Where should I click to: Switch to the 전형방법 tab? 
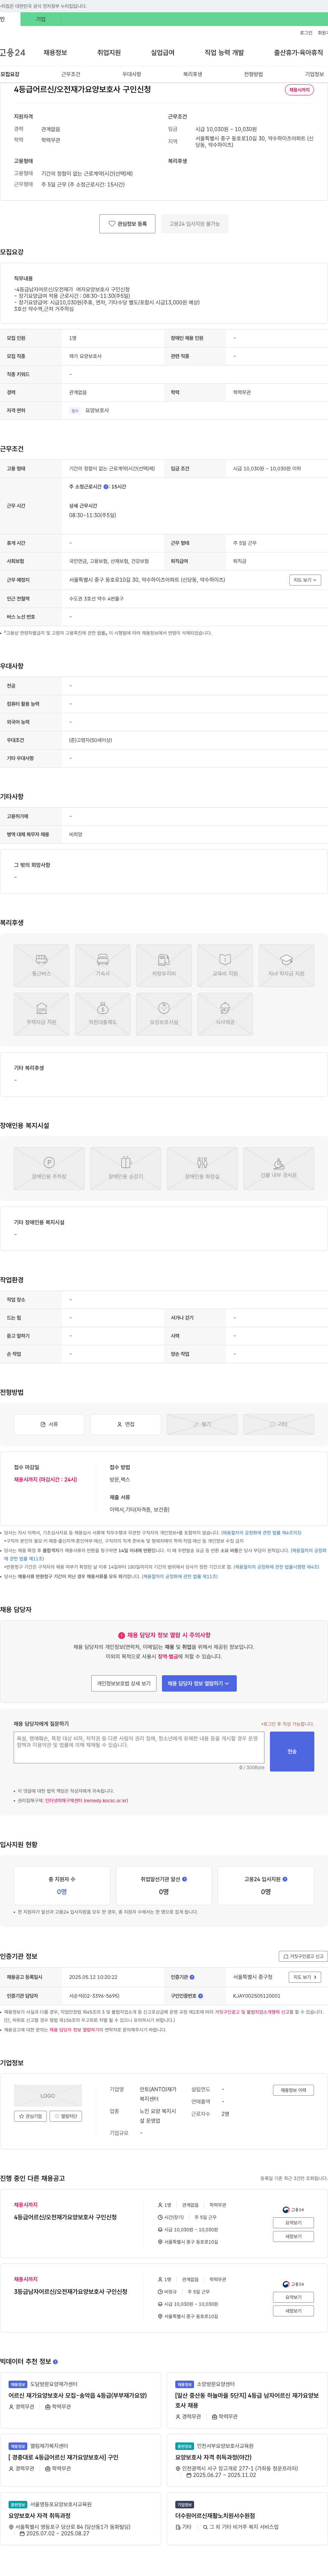(254, 74)
